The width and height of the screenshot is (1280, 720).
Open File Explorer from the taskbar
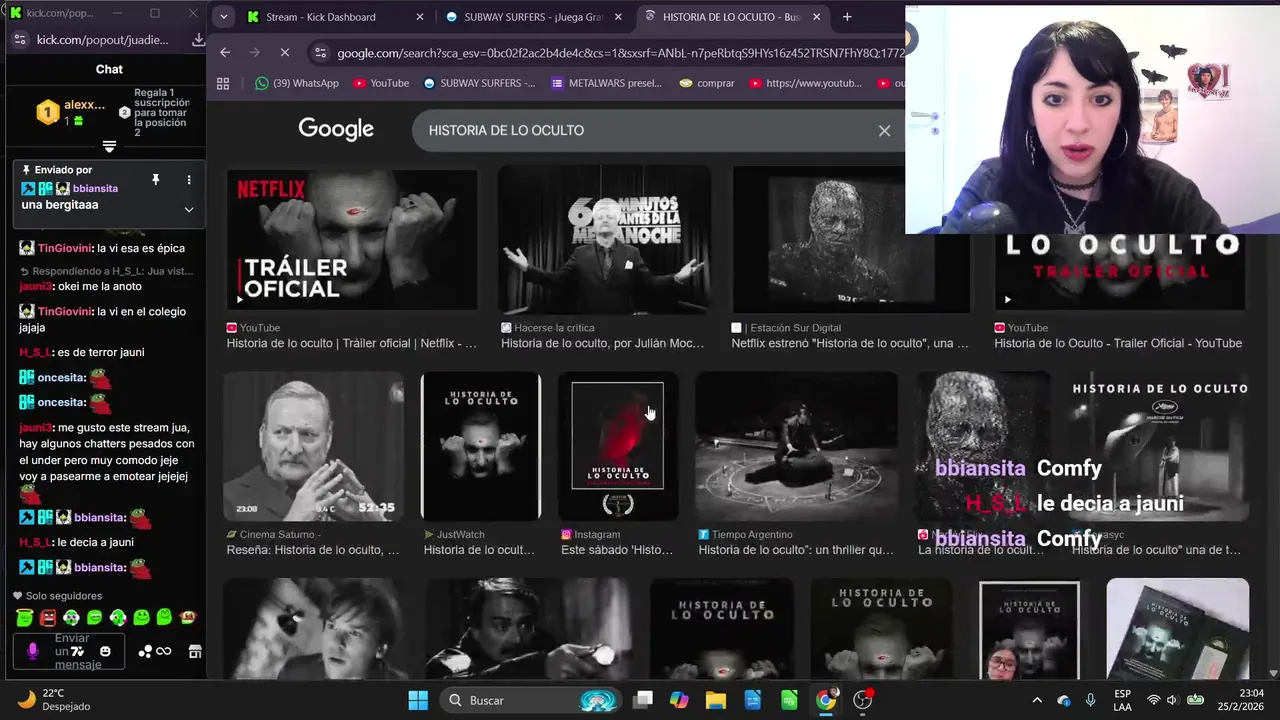716,700
